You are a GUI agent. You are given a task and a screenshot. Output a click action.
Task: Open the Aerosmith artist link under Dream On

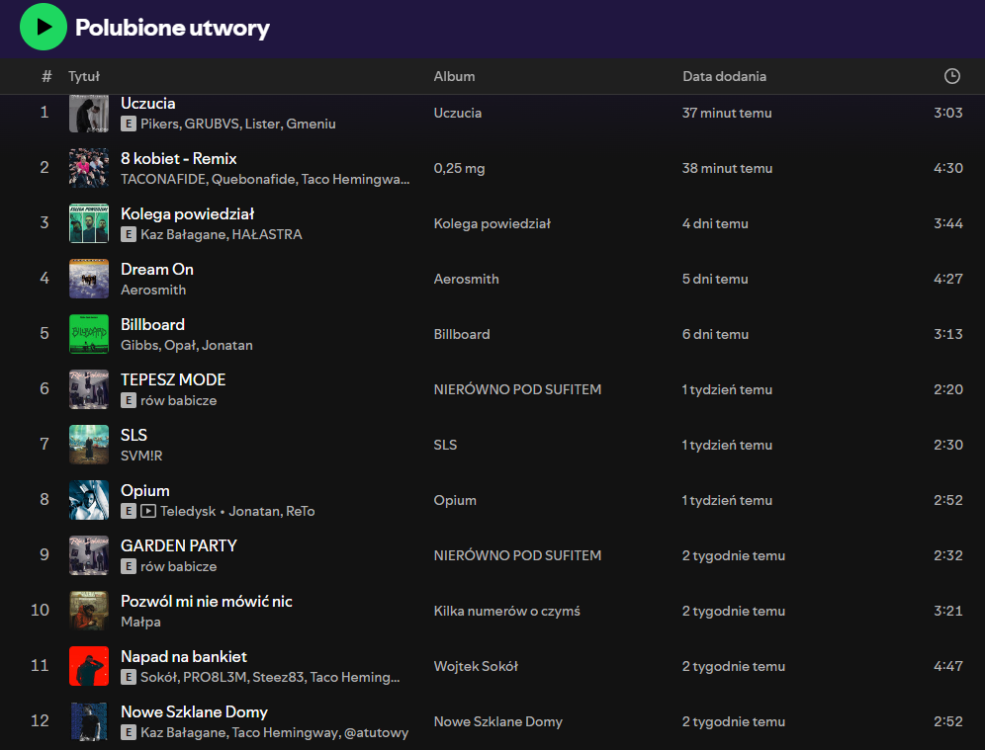pos(153,290)
